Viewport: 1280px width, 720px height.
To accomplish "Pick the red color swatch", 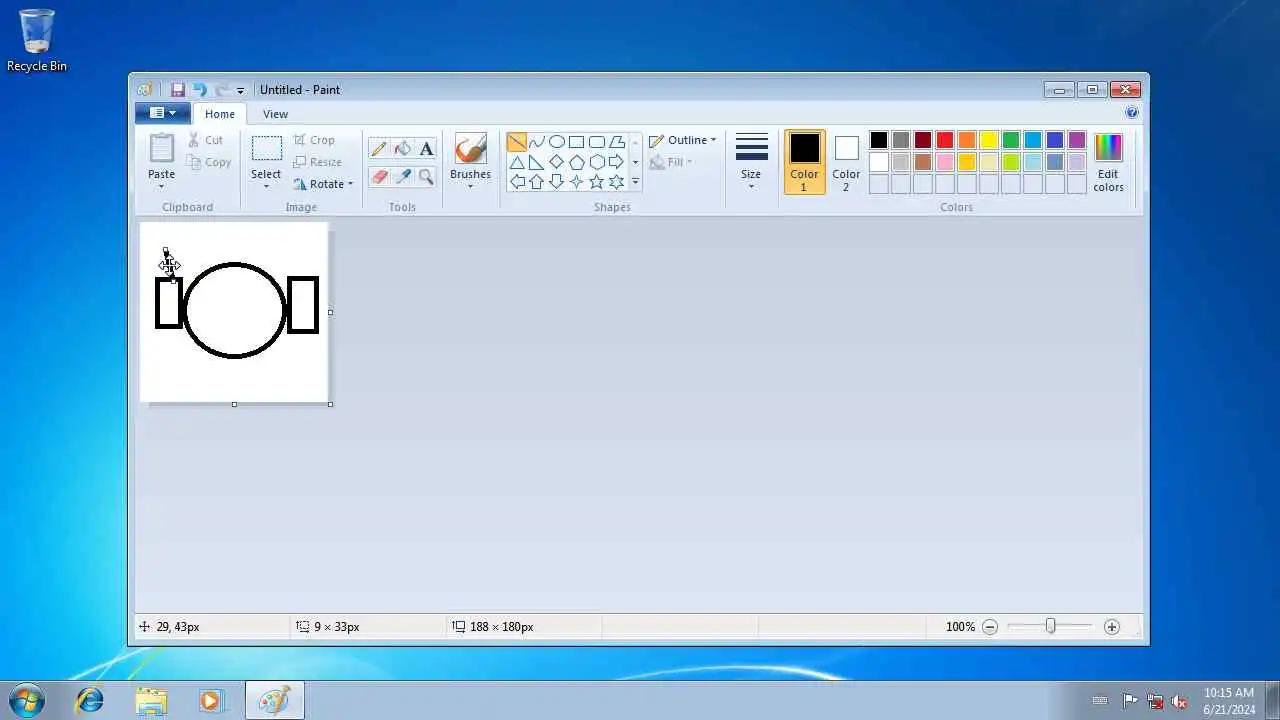I will click(945, 140).
